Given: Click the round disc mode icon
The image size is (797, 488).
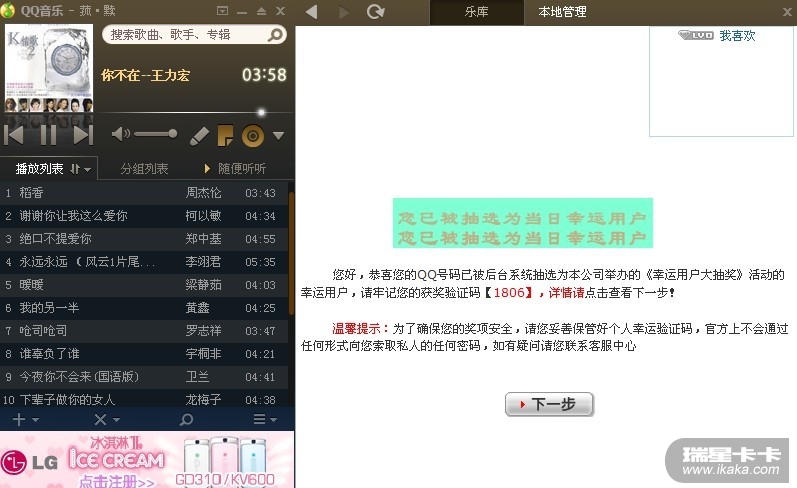Looking at the screenshot, I should [253, 136].
